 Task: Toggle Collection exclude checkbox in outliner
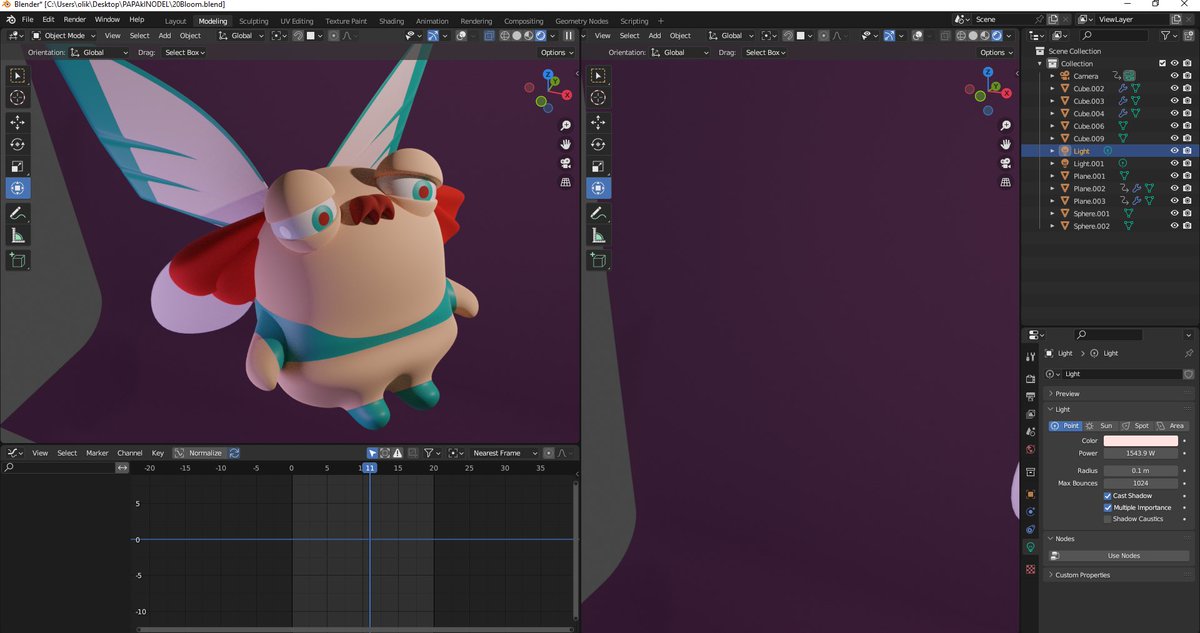[x=1162, y=63]
